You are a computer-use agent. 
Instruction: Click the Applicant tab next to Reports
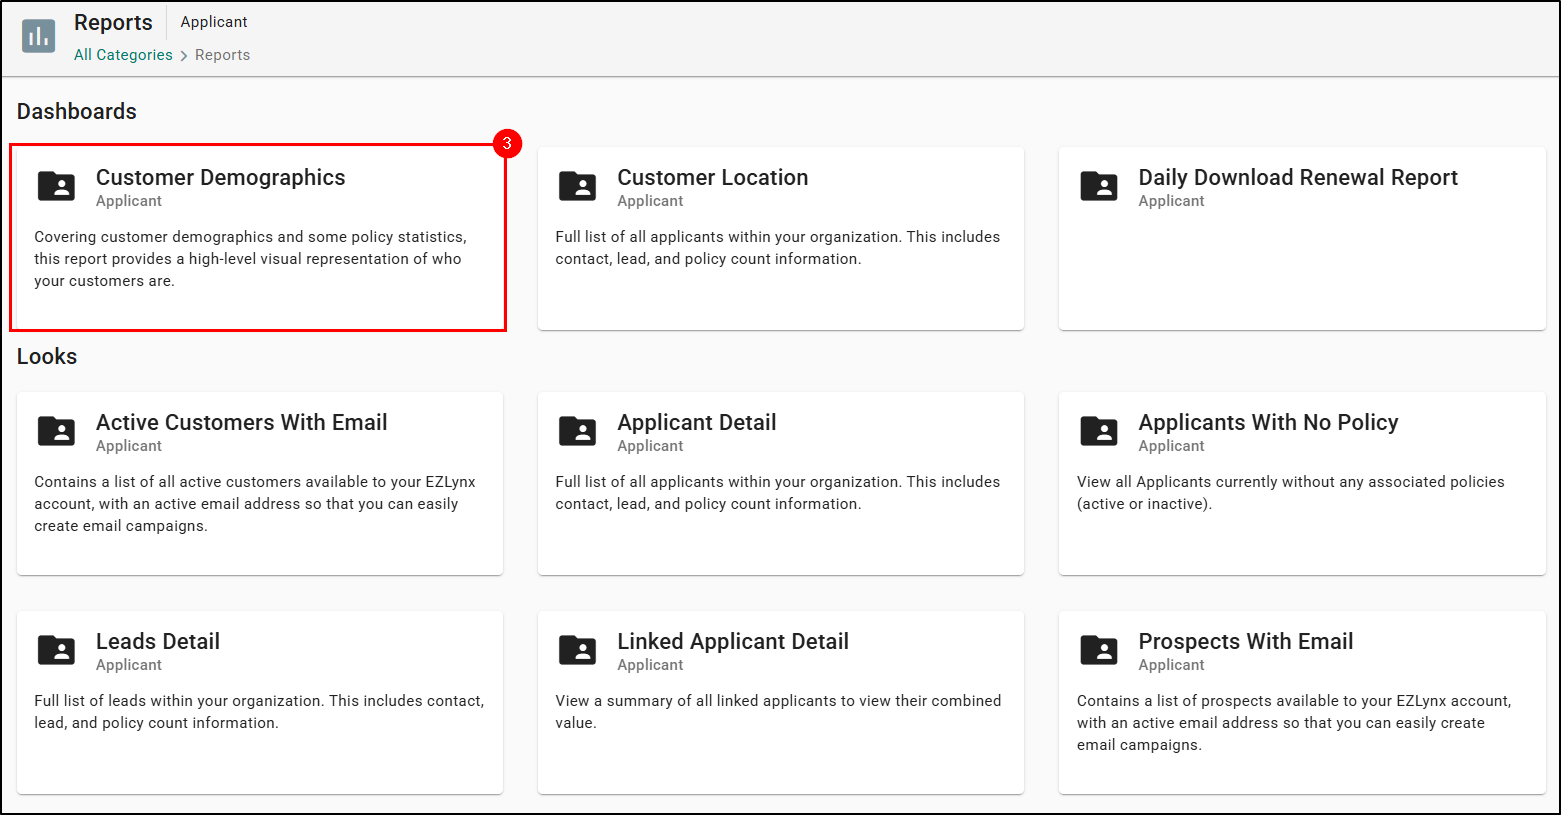pyautogui.click(x=214, y=22)
